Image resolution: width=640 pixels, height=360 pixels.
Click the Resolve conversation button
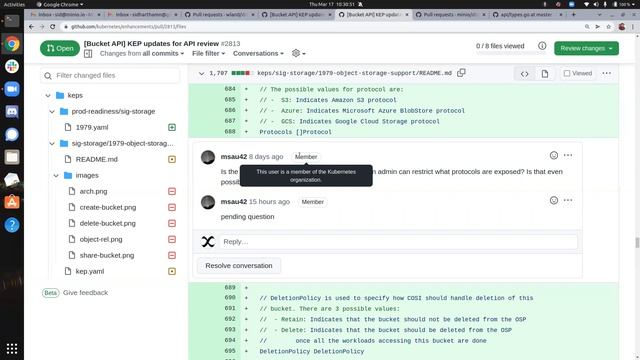pos(239,266)
